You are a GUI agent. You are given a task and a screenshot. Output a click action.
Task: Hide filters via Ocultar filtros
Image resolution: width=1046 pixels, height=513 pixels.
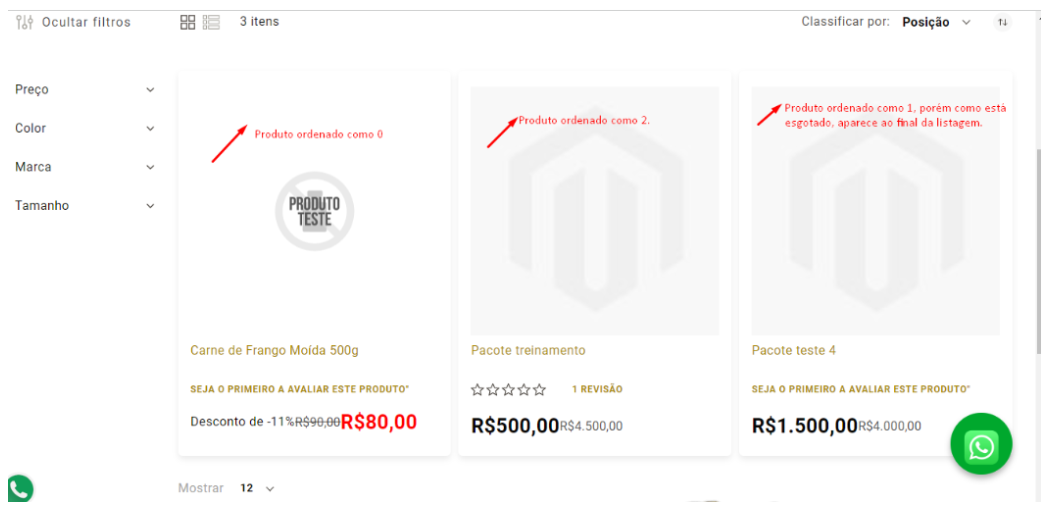pyautogui.click(x=86, y=22)
